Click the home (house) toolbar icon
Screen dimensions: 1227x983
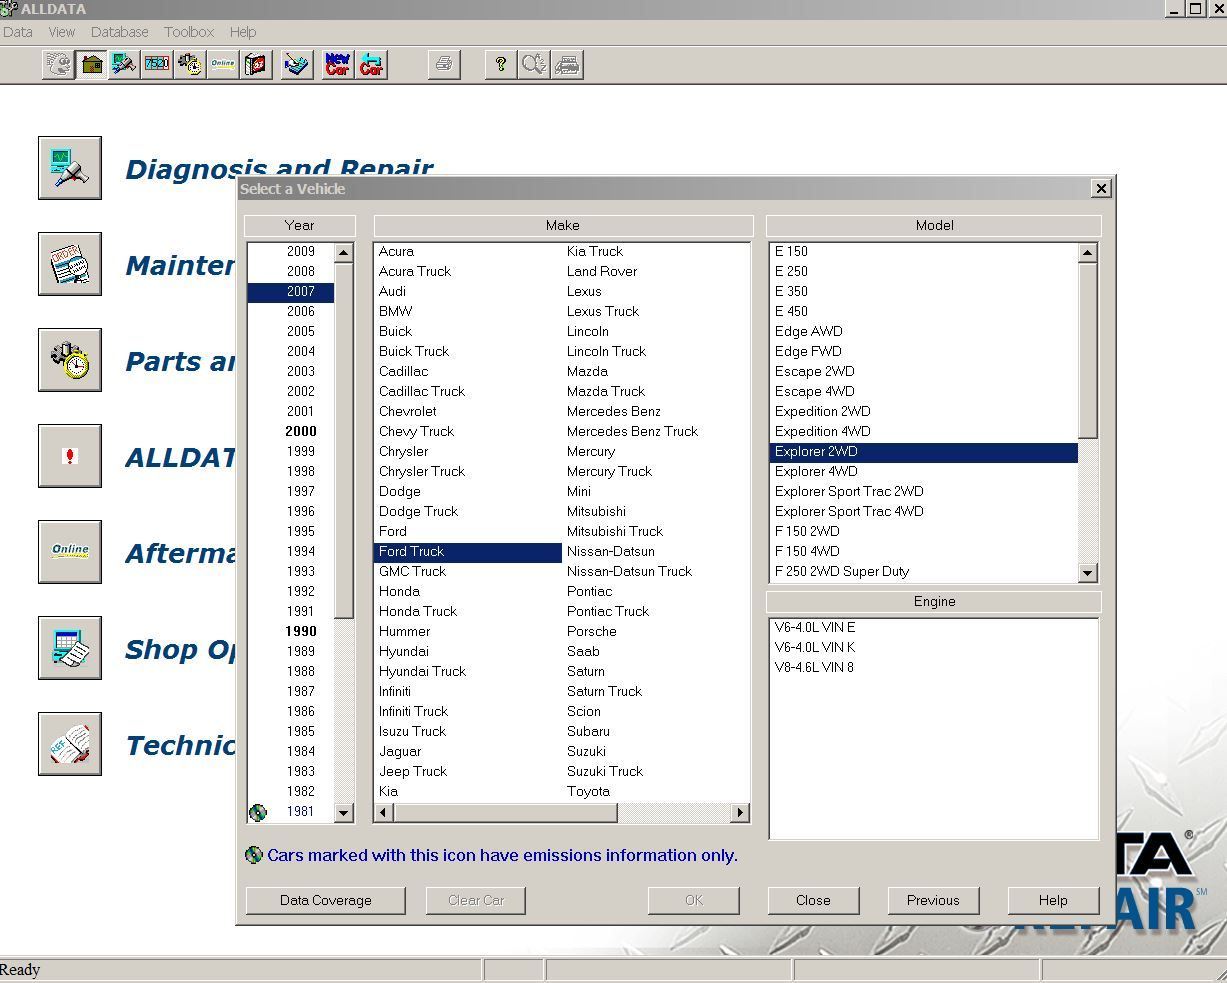[92, 65]
